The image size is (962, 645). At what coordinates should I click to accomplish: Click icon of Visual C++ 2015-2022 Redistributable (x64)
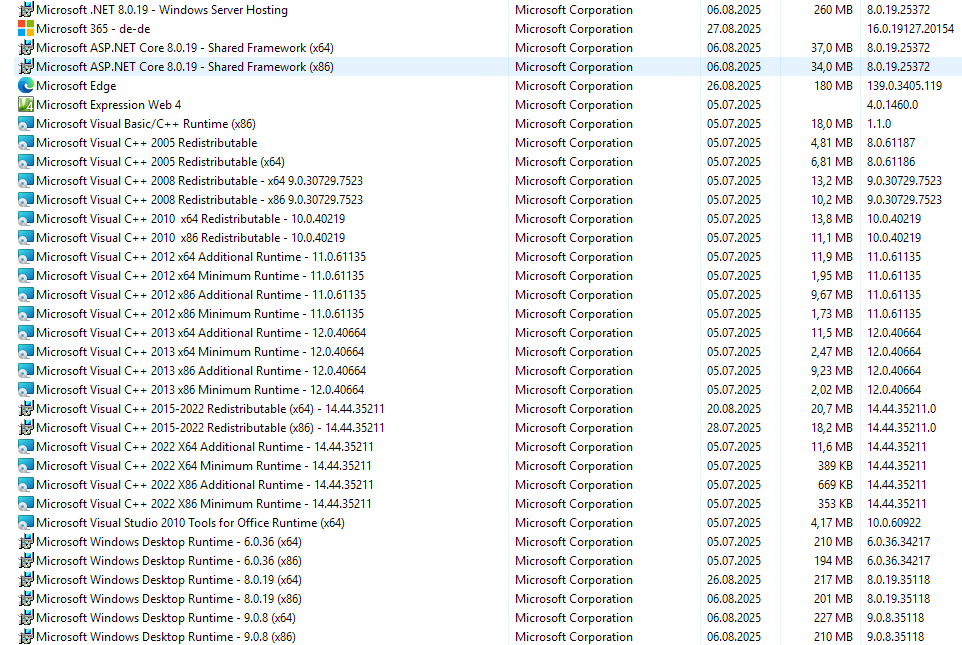[26, 409]
